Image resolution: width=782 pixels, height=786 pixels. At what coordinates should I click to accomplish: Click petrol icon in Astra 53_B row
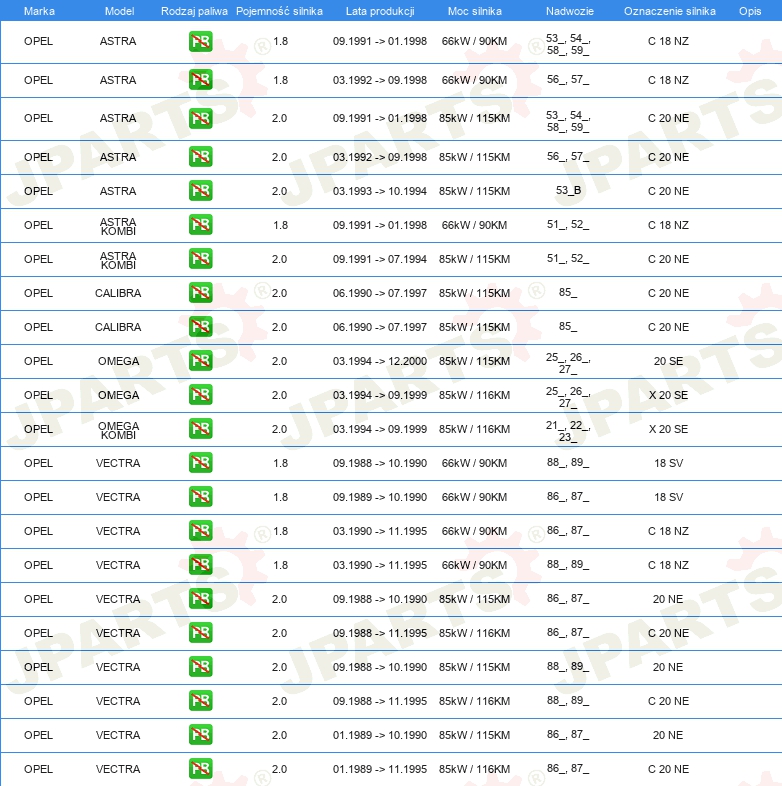point(201,191)
